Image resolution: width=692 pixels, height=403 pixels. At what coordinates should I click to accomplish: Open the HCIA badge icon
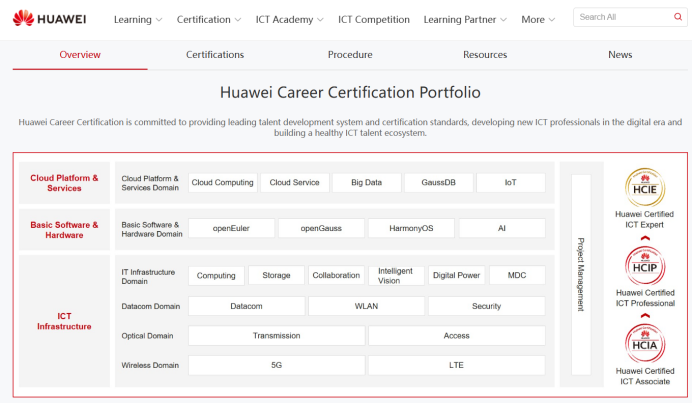point(645,343)
